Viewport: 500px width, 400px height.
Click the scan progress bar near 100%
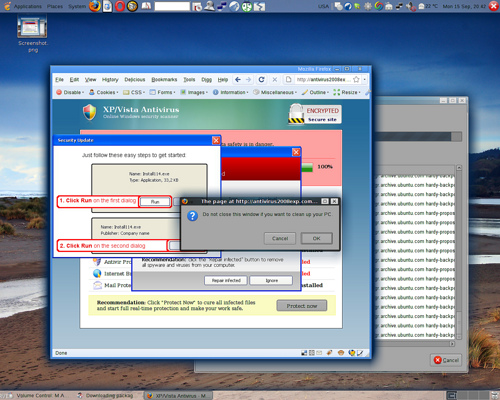[x=307, y=167]
